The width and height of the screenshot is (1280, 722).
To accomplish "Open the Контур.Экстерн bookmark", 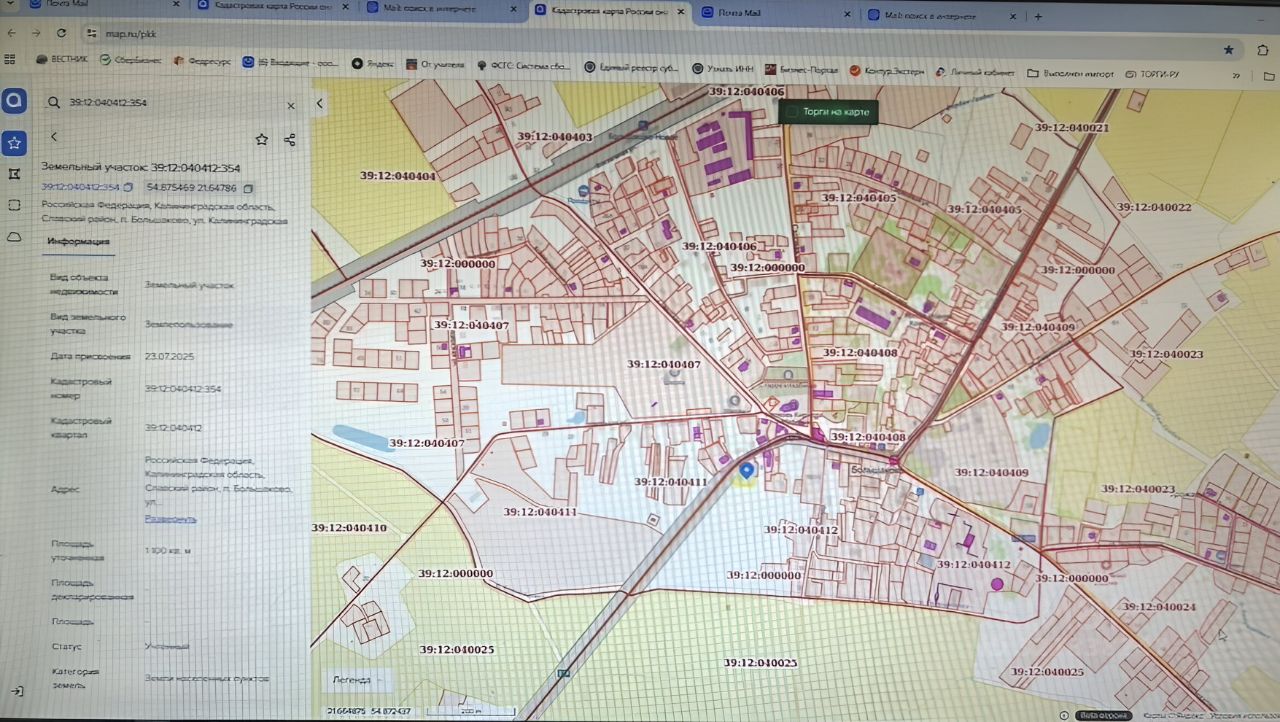I will coord(885,71).
